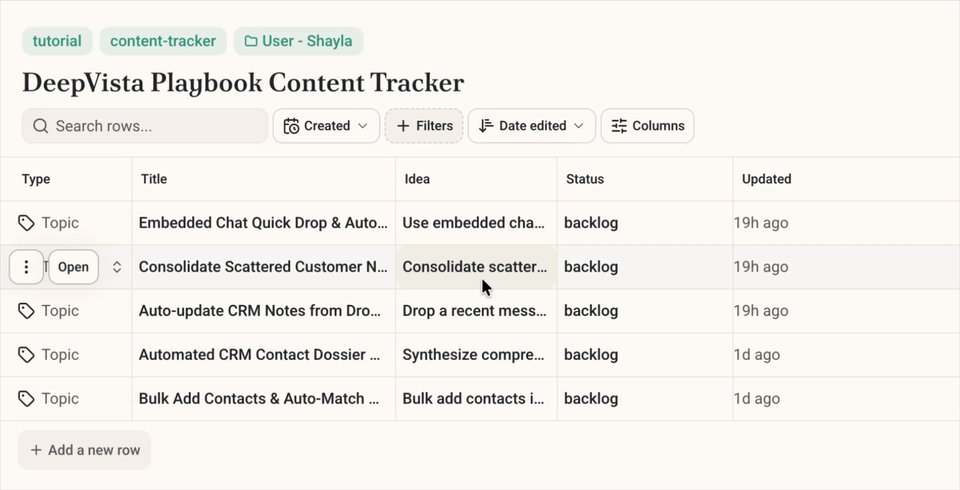Image resolution: width=960 pixels, height=490 pixels.
Task: Click Topic label in Bulk Add Contacts row
Action: [60, 399]
